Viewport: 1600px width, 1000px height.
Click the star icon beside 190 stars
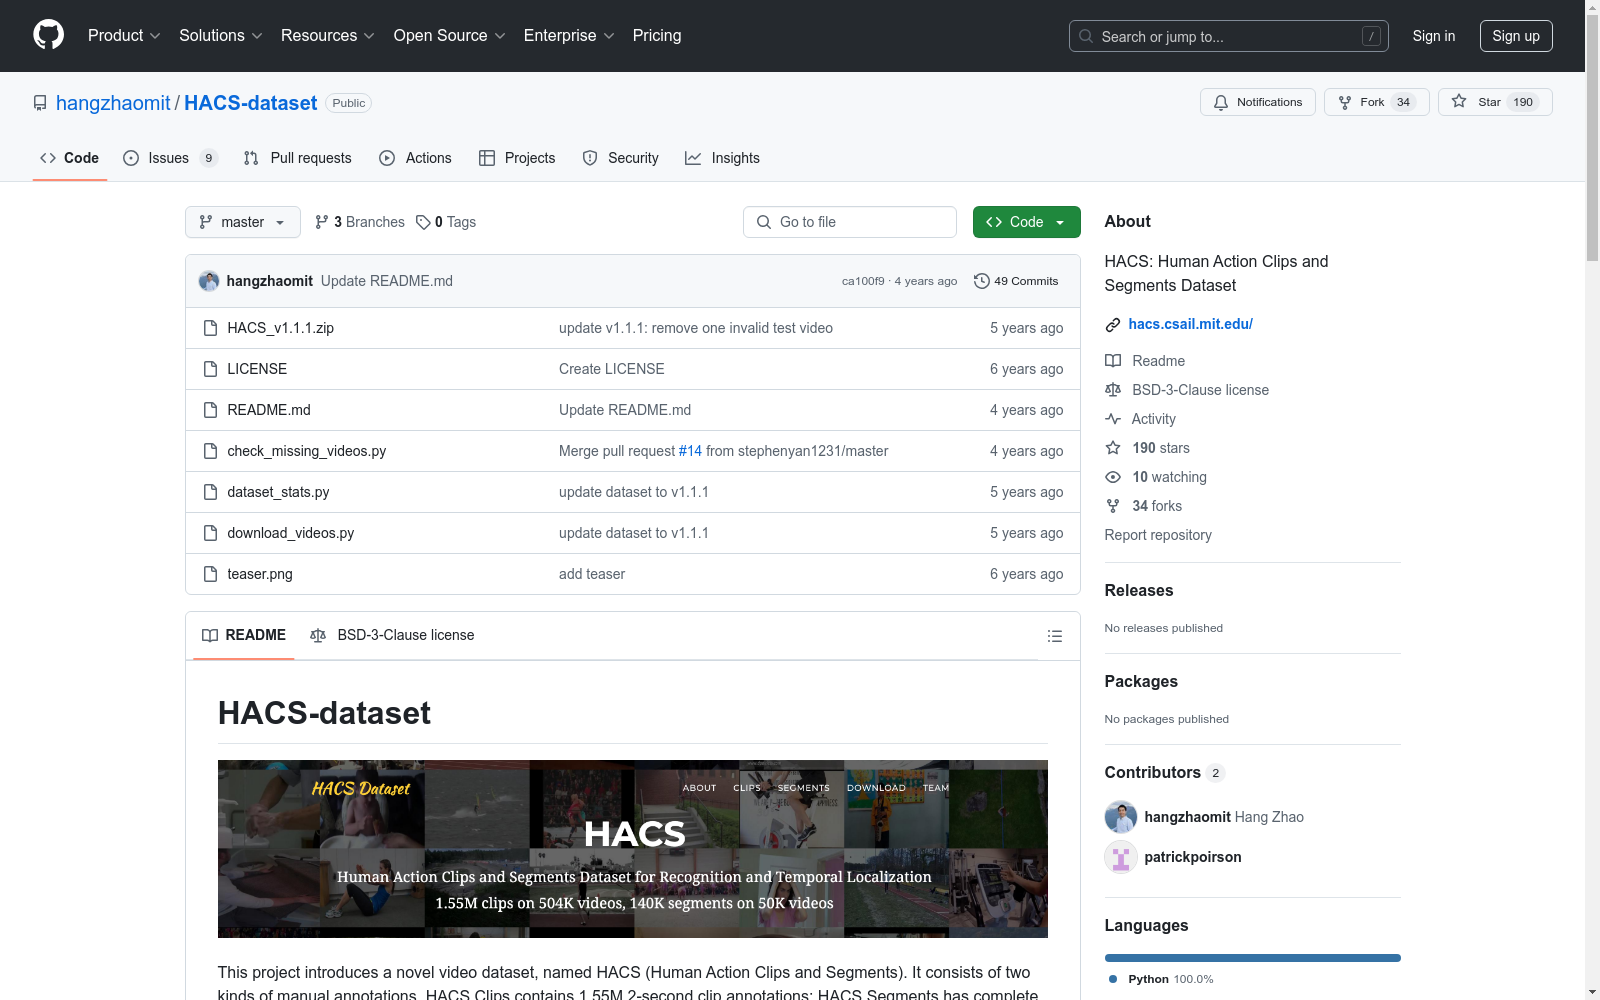tap(1113, 448)
